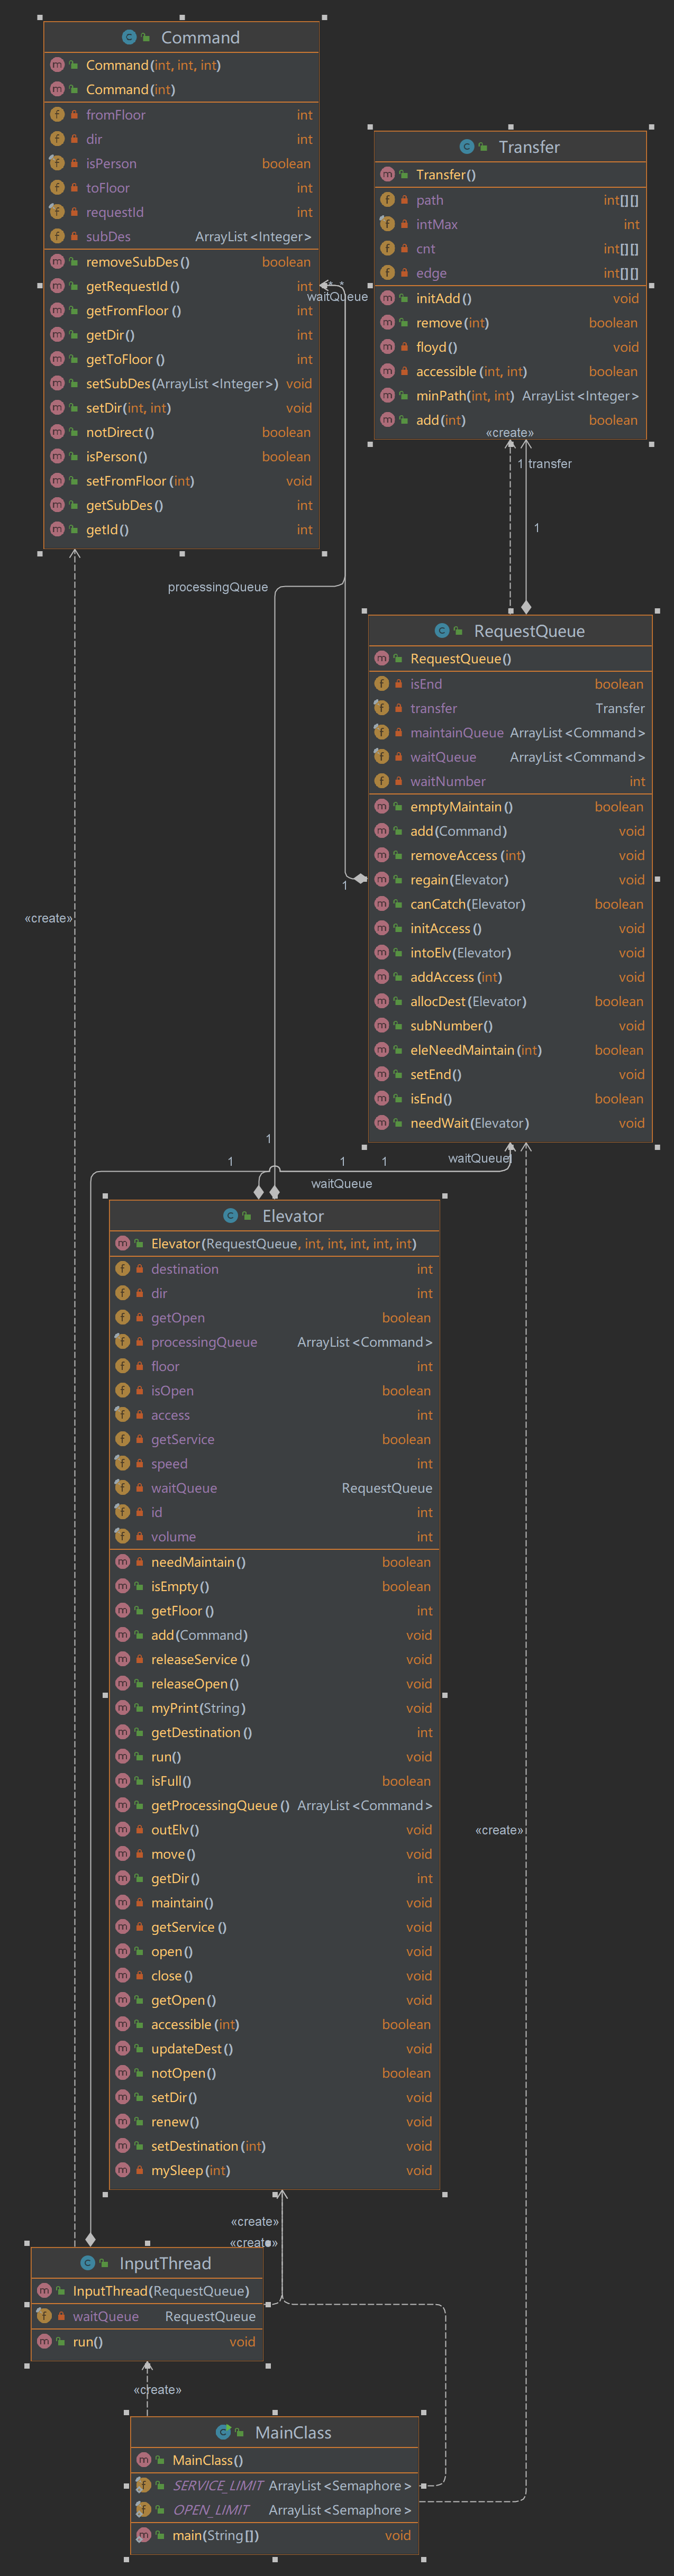Select the field icon beside maintainQueue
The image size is (674, 2576).
pyautogui.click(x=381, y=732)
